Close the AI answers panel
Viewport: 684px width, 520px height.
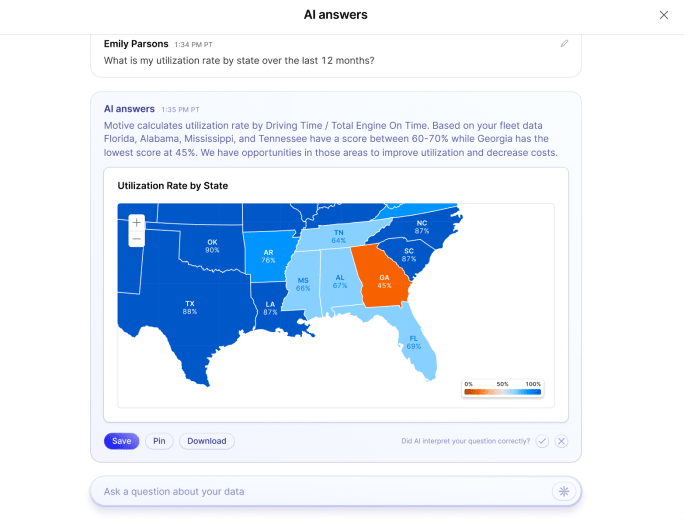[x=664, y=15]
